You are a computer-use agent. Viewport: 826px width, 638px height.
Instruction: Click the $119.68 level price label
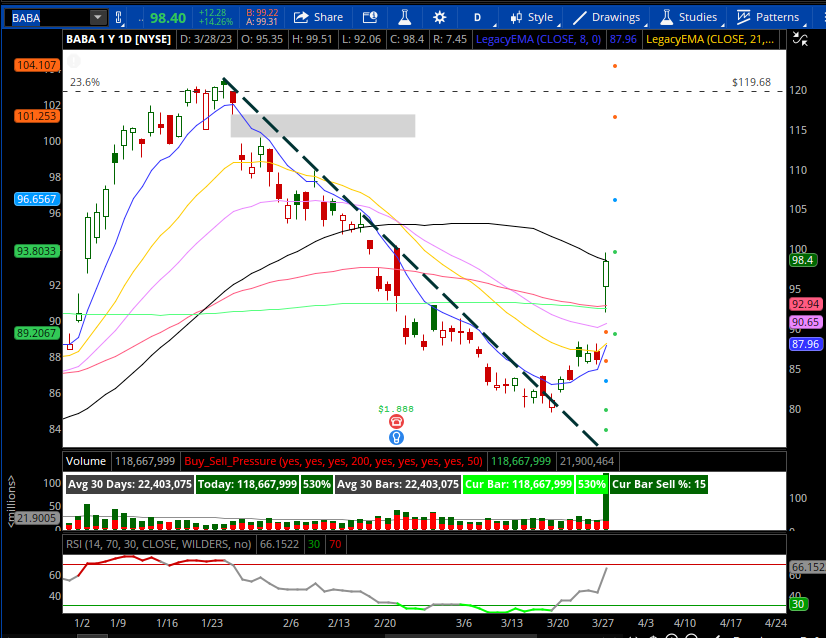tap(751, 82)
